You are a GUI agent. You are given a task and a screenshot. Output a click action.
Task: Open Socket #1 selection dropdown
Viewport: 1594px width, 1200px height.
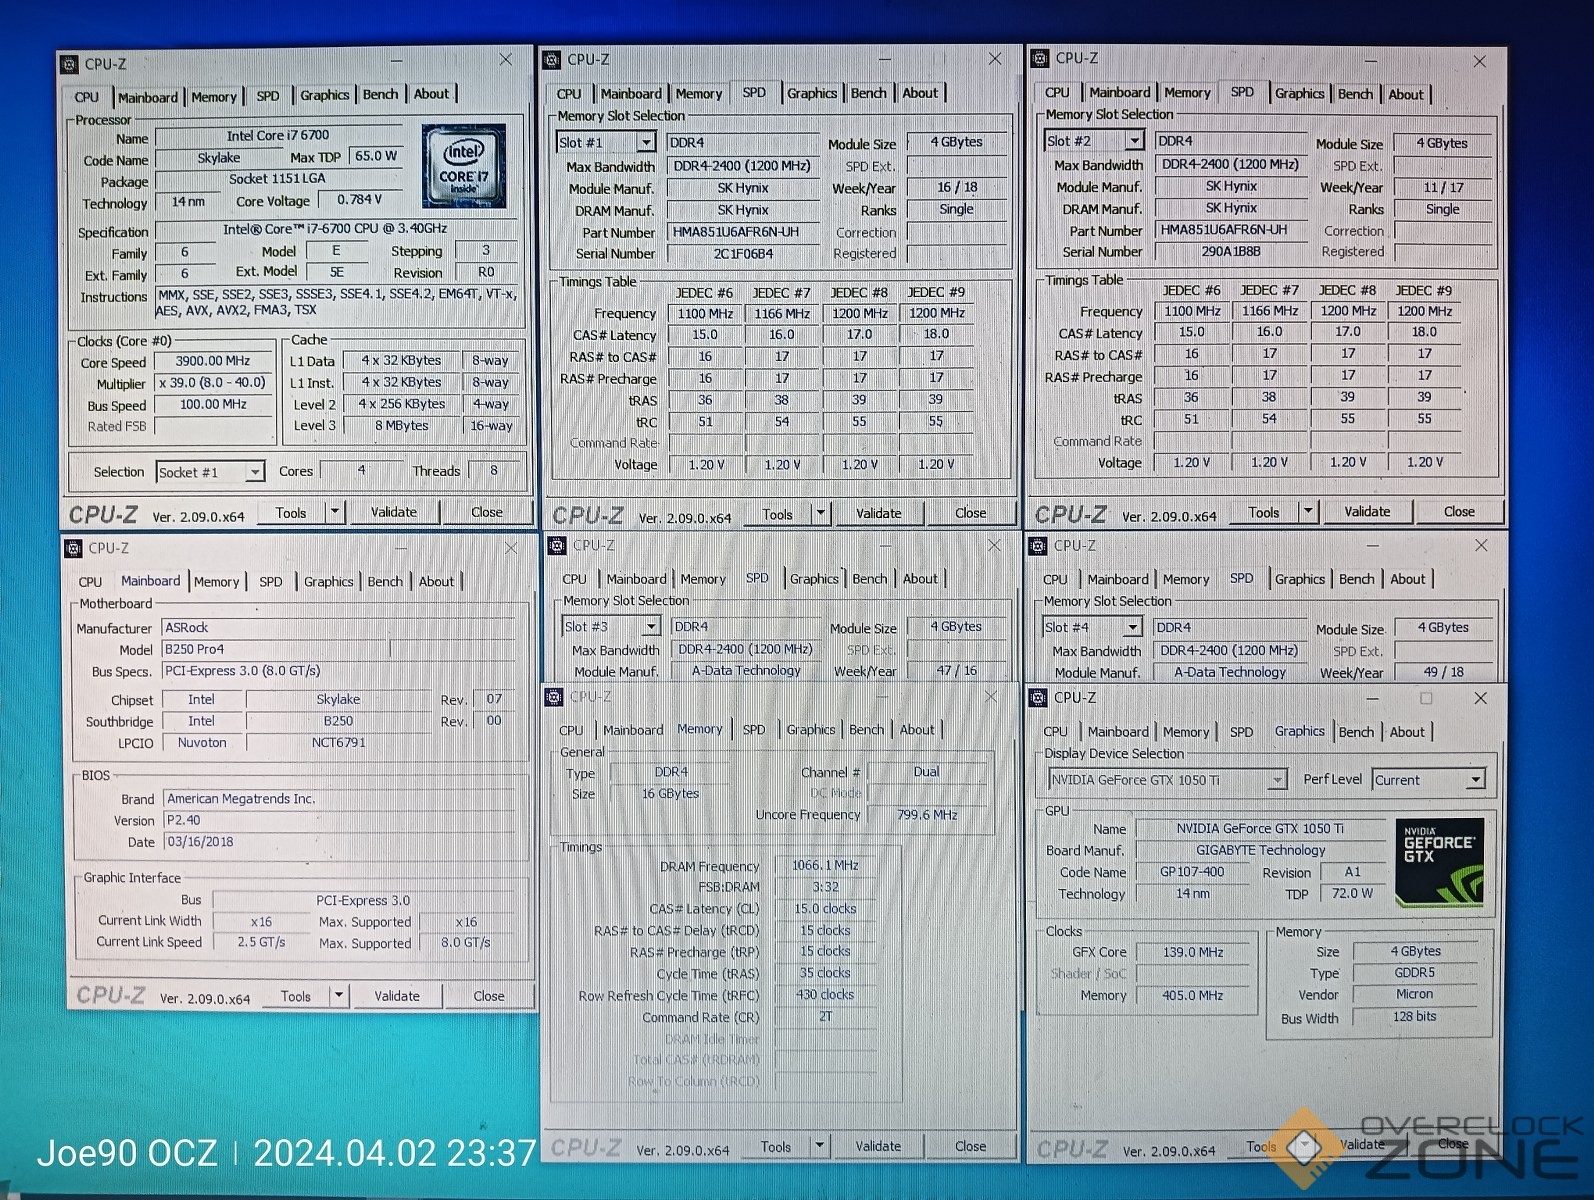point(255,472)
